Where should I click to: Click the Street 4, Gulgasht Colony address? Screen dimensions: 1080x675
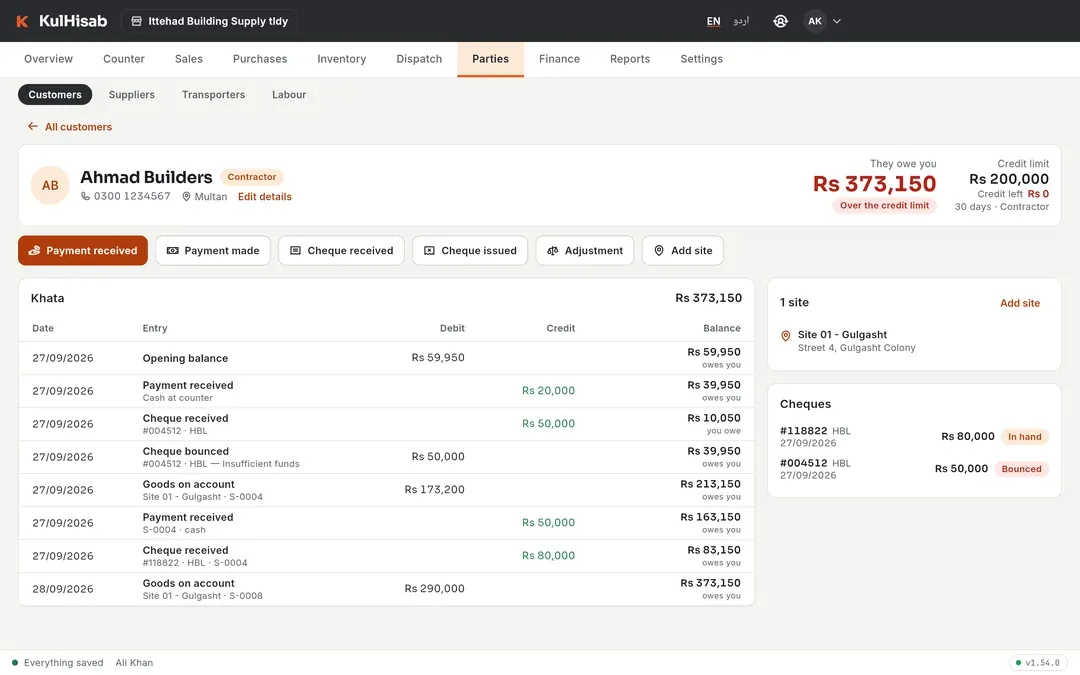tap(857, 348)
